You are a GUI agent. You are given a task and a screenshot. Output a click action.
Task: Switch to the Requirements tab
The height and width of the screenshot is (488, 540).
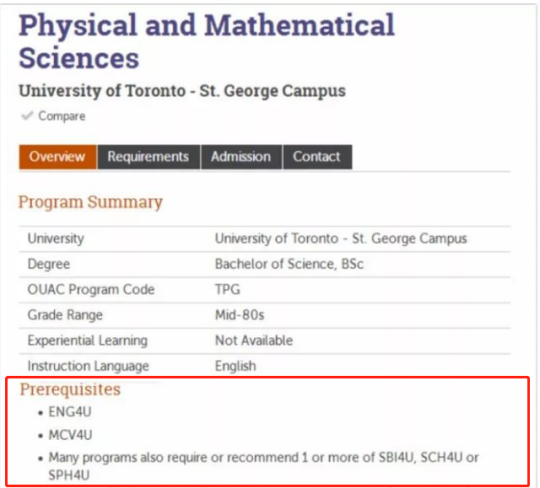pyautogui.click(x=148, y=157)
